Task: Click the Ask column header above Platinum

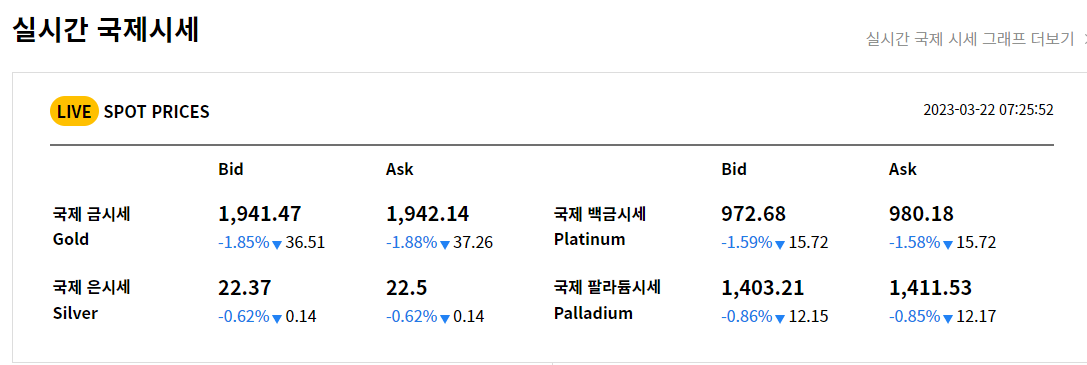Action: tap(903, 169)
